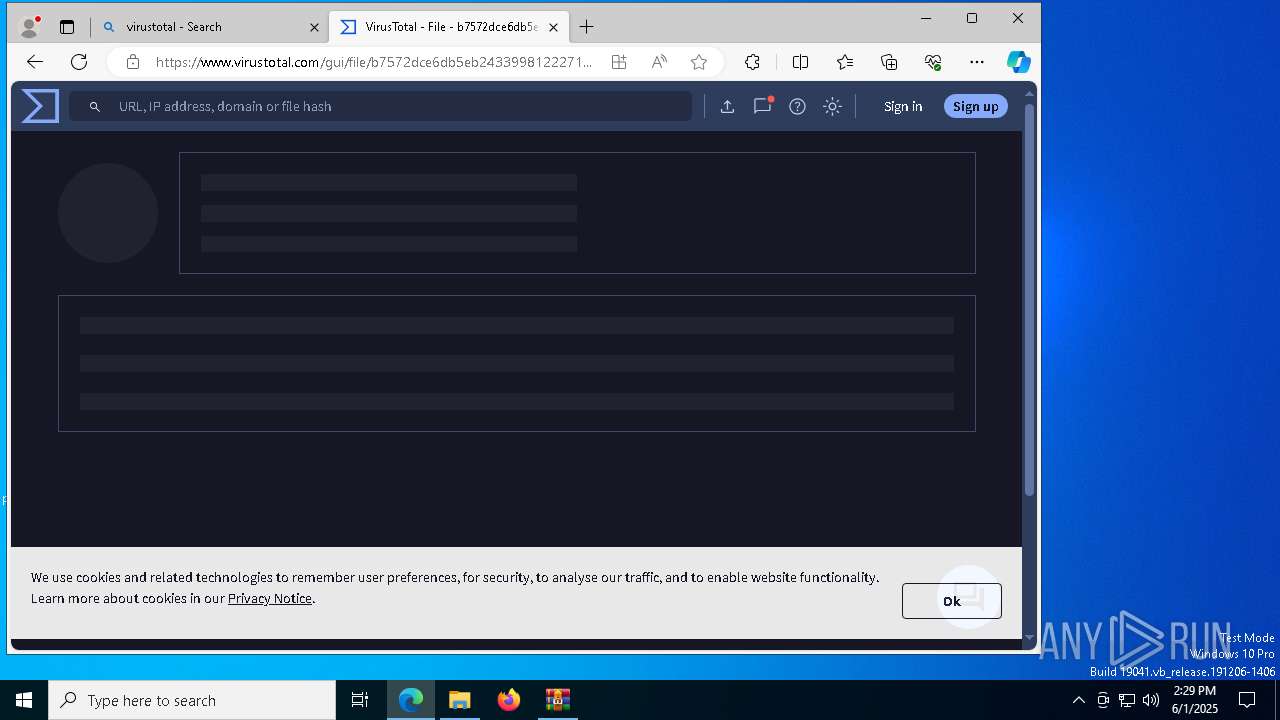This screenshot has height=720, width=1280.
Task: Open the Extensions puzzle icon
Action: [752, 62]
